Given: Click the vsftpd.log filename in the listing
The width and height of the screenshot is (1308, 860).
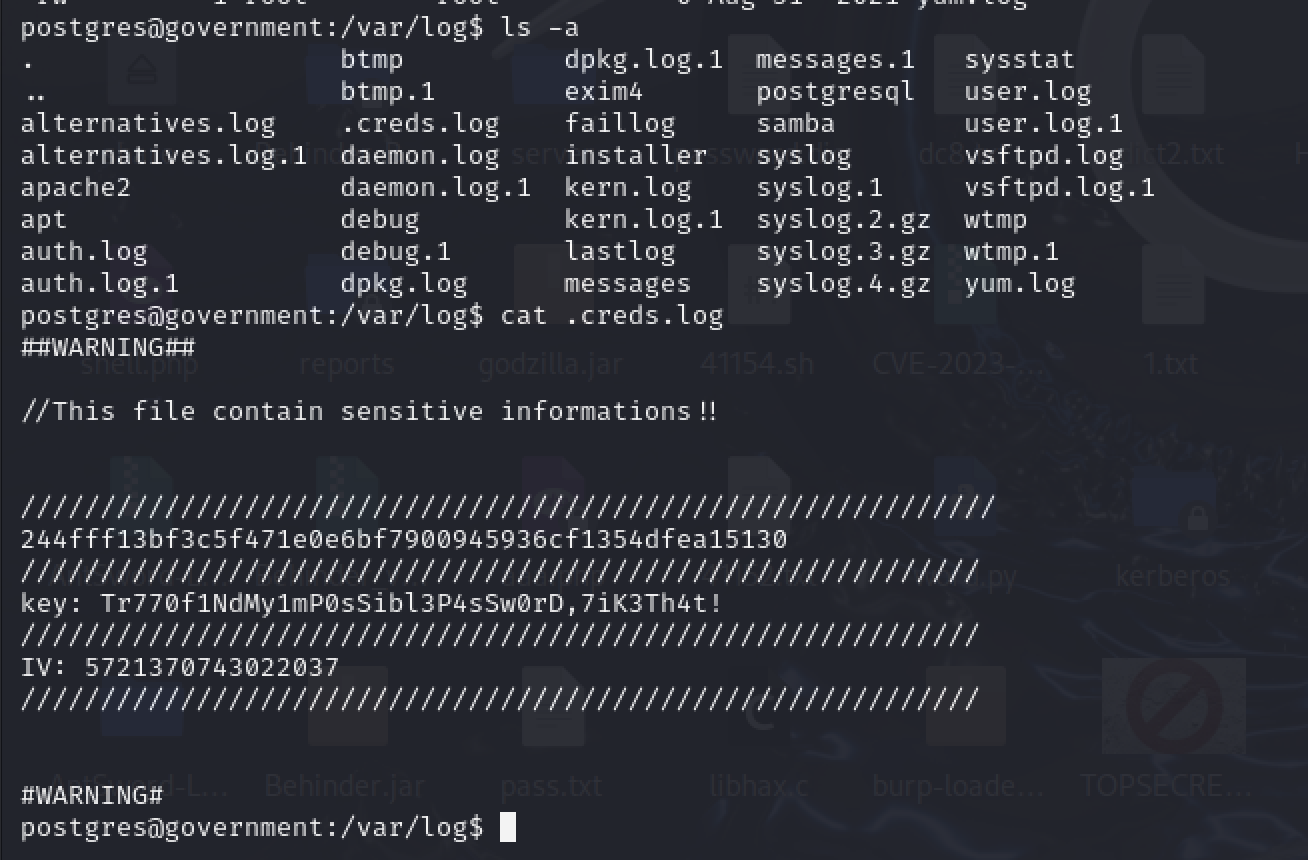Looking at the screenshot, I should [1044, 156].
